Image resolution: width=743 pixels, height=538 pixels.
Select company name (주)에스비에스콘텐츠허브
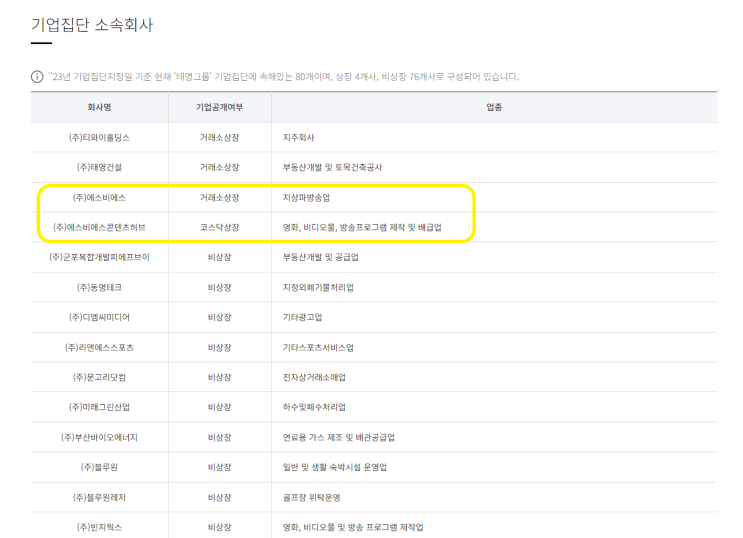[100, 228]
